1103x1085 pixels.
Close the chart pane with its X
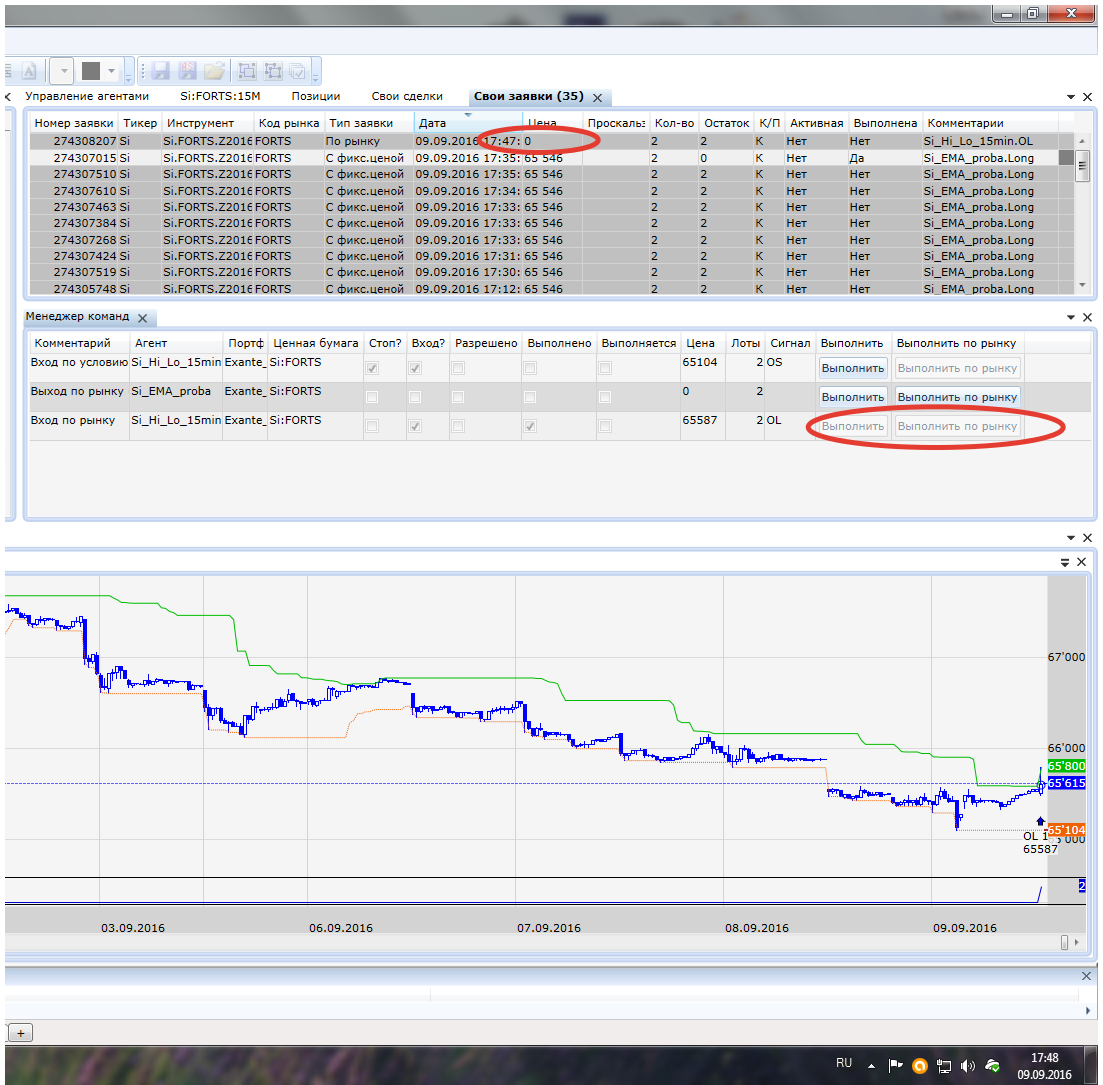click(x=1081, y=562)
